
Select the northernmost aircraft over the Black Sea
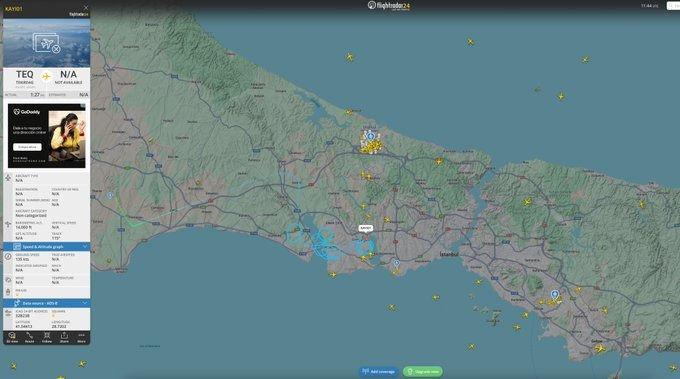471,42
